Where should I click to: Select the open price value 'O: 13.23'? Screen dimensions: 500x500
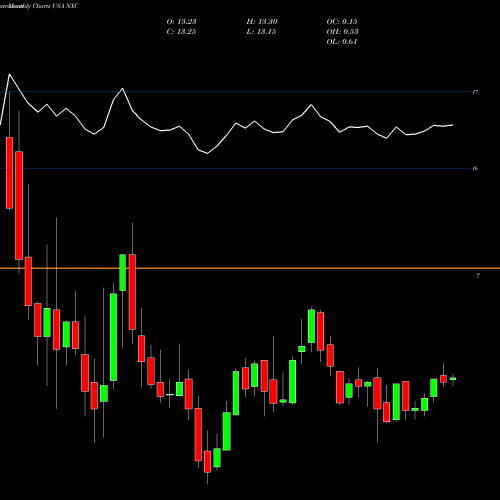click(x=181, y=22)
